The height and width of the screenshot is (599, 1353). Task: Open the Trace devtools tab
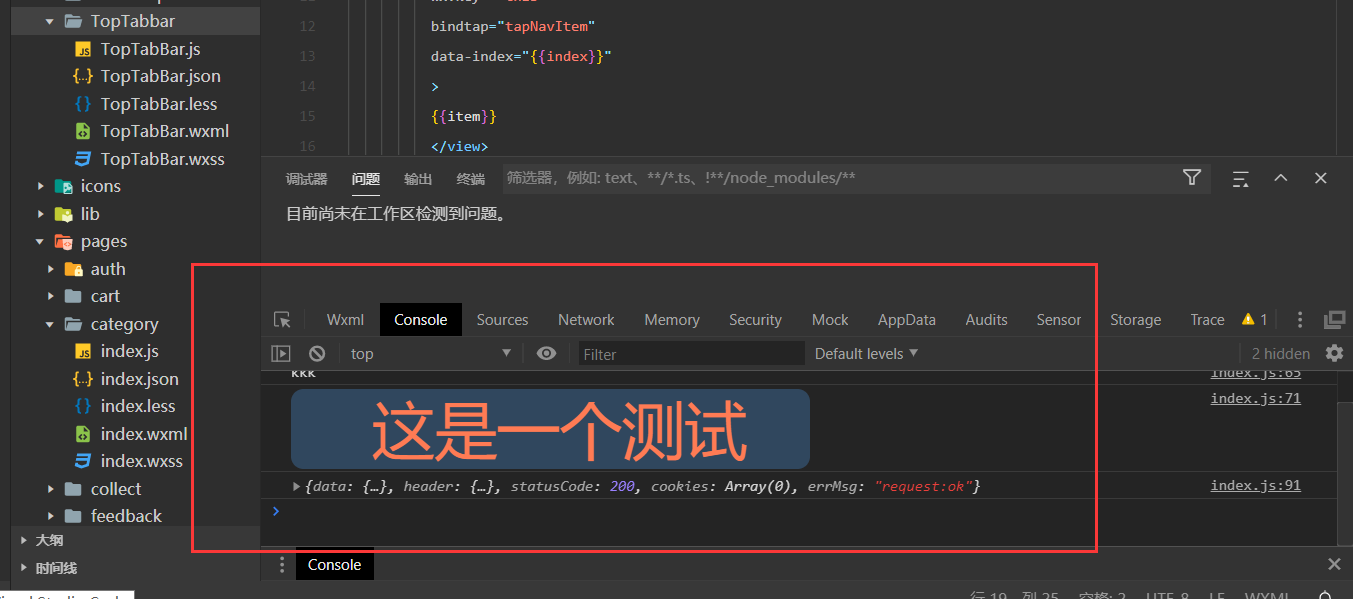(1207, 320)
